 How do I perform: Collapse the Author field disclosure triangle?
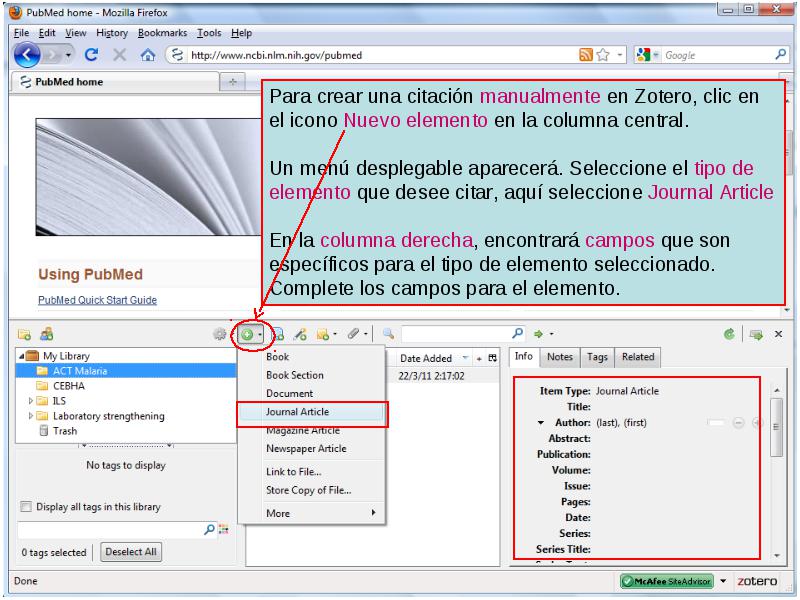tap(541, 422)
